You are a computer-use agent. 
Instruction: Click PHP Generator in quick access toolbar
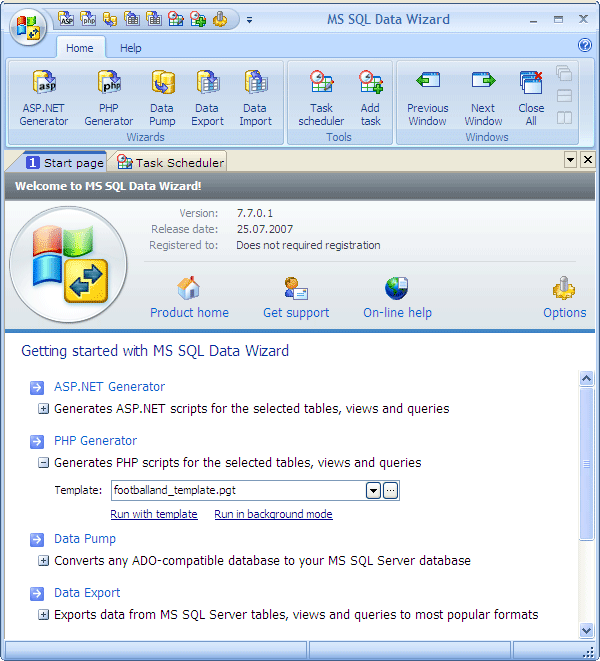click(x=88, y=19)
